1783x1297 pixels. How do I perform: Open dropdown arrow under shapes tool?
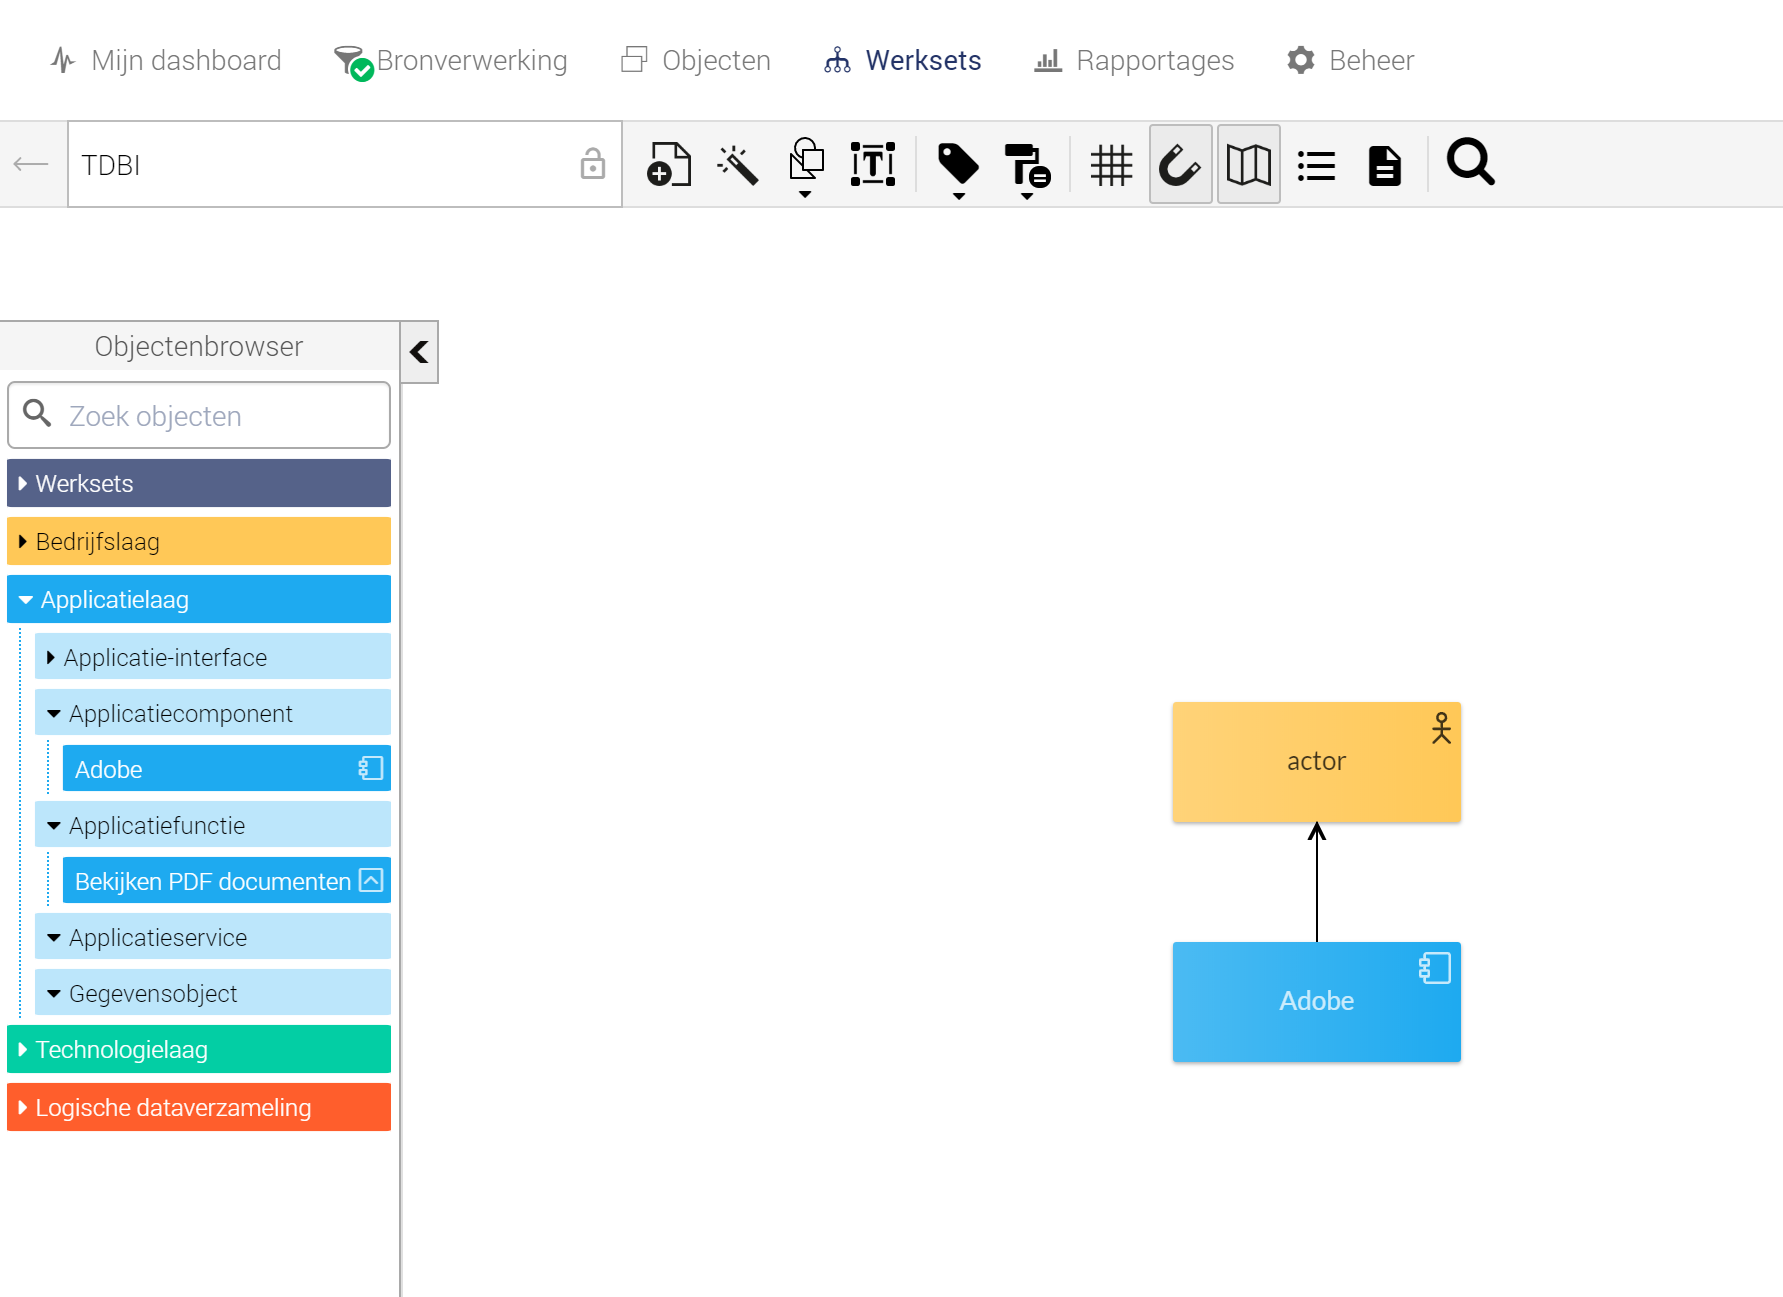pos(805,195)
